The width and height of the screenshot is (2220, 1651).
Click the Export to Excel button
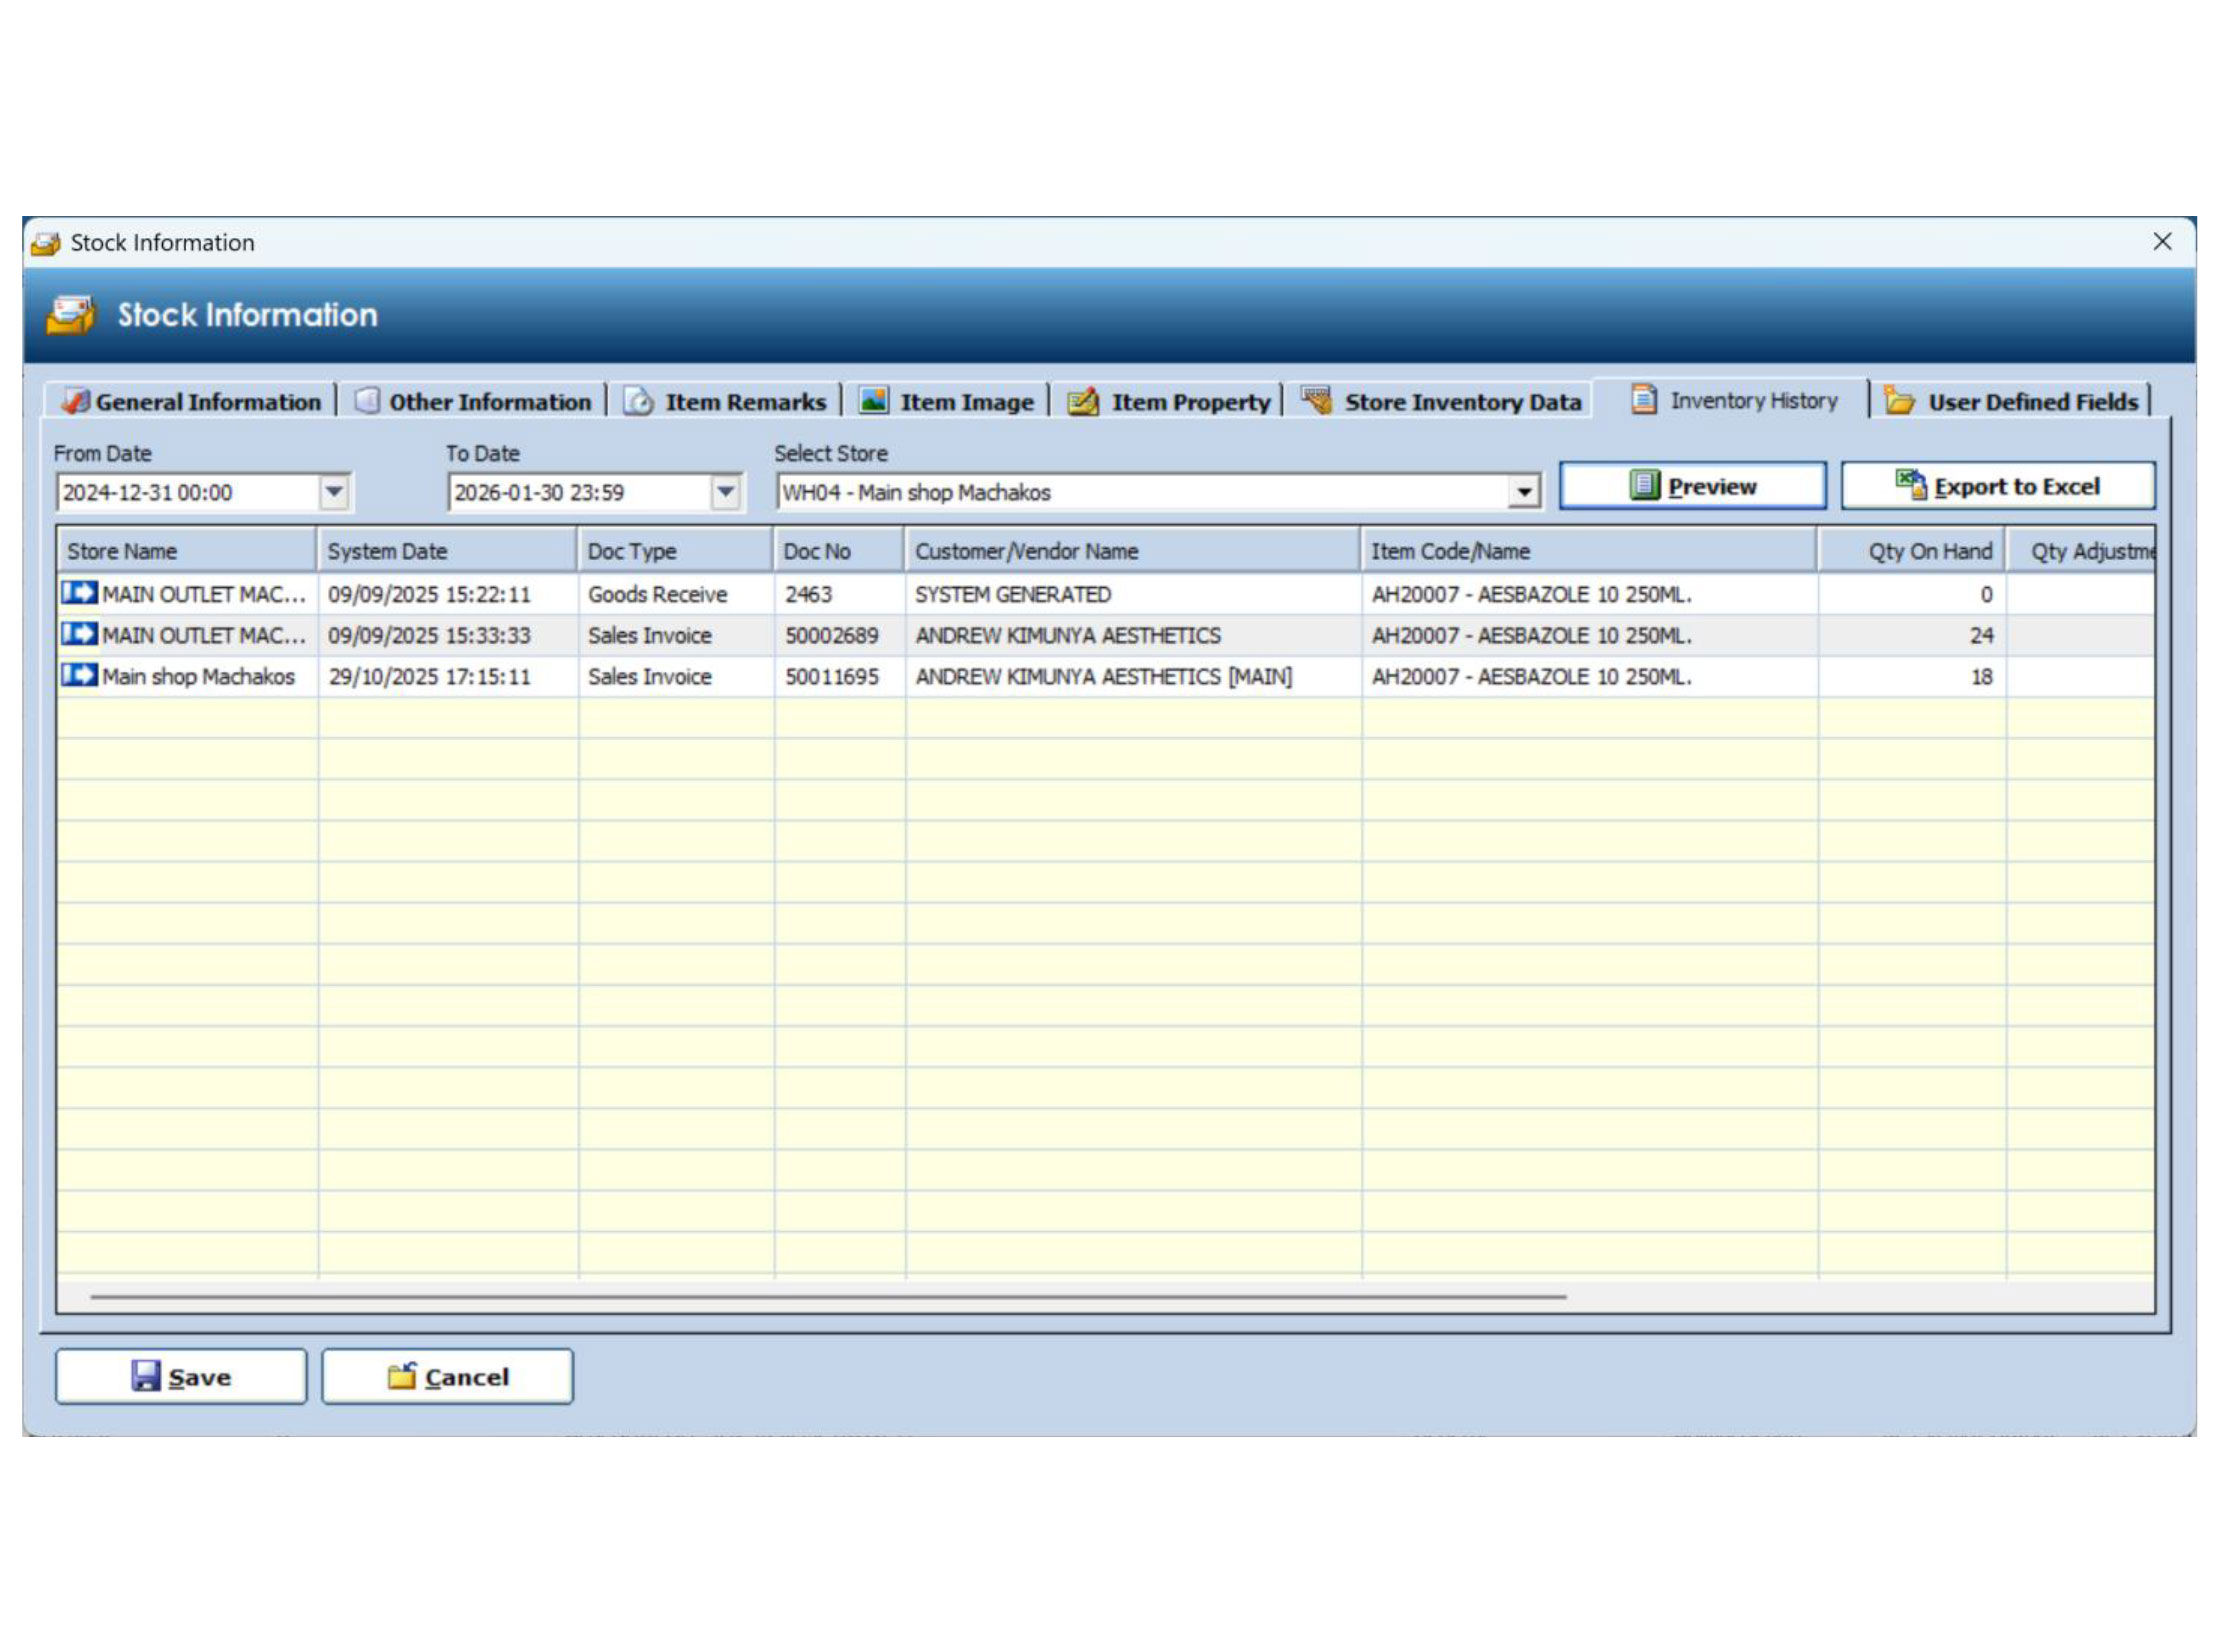[1996, 487]
